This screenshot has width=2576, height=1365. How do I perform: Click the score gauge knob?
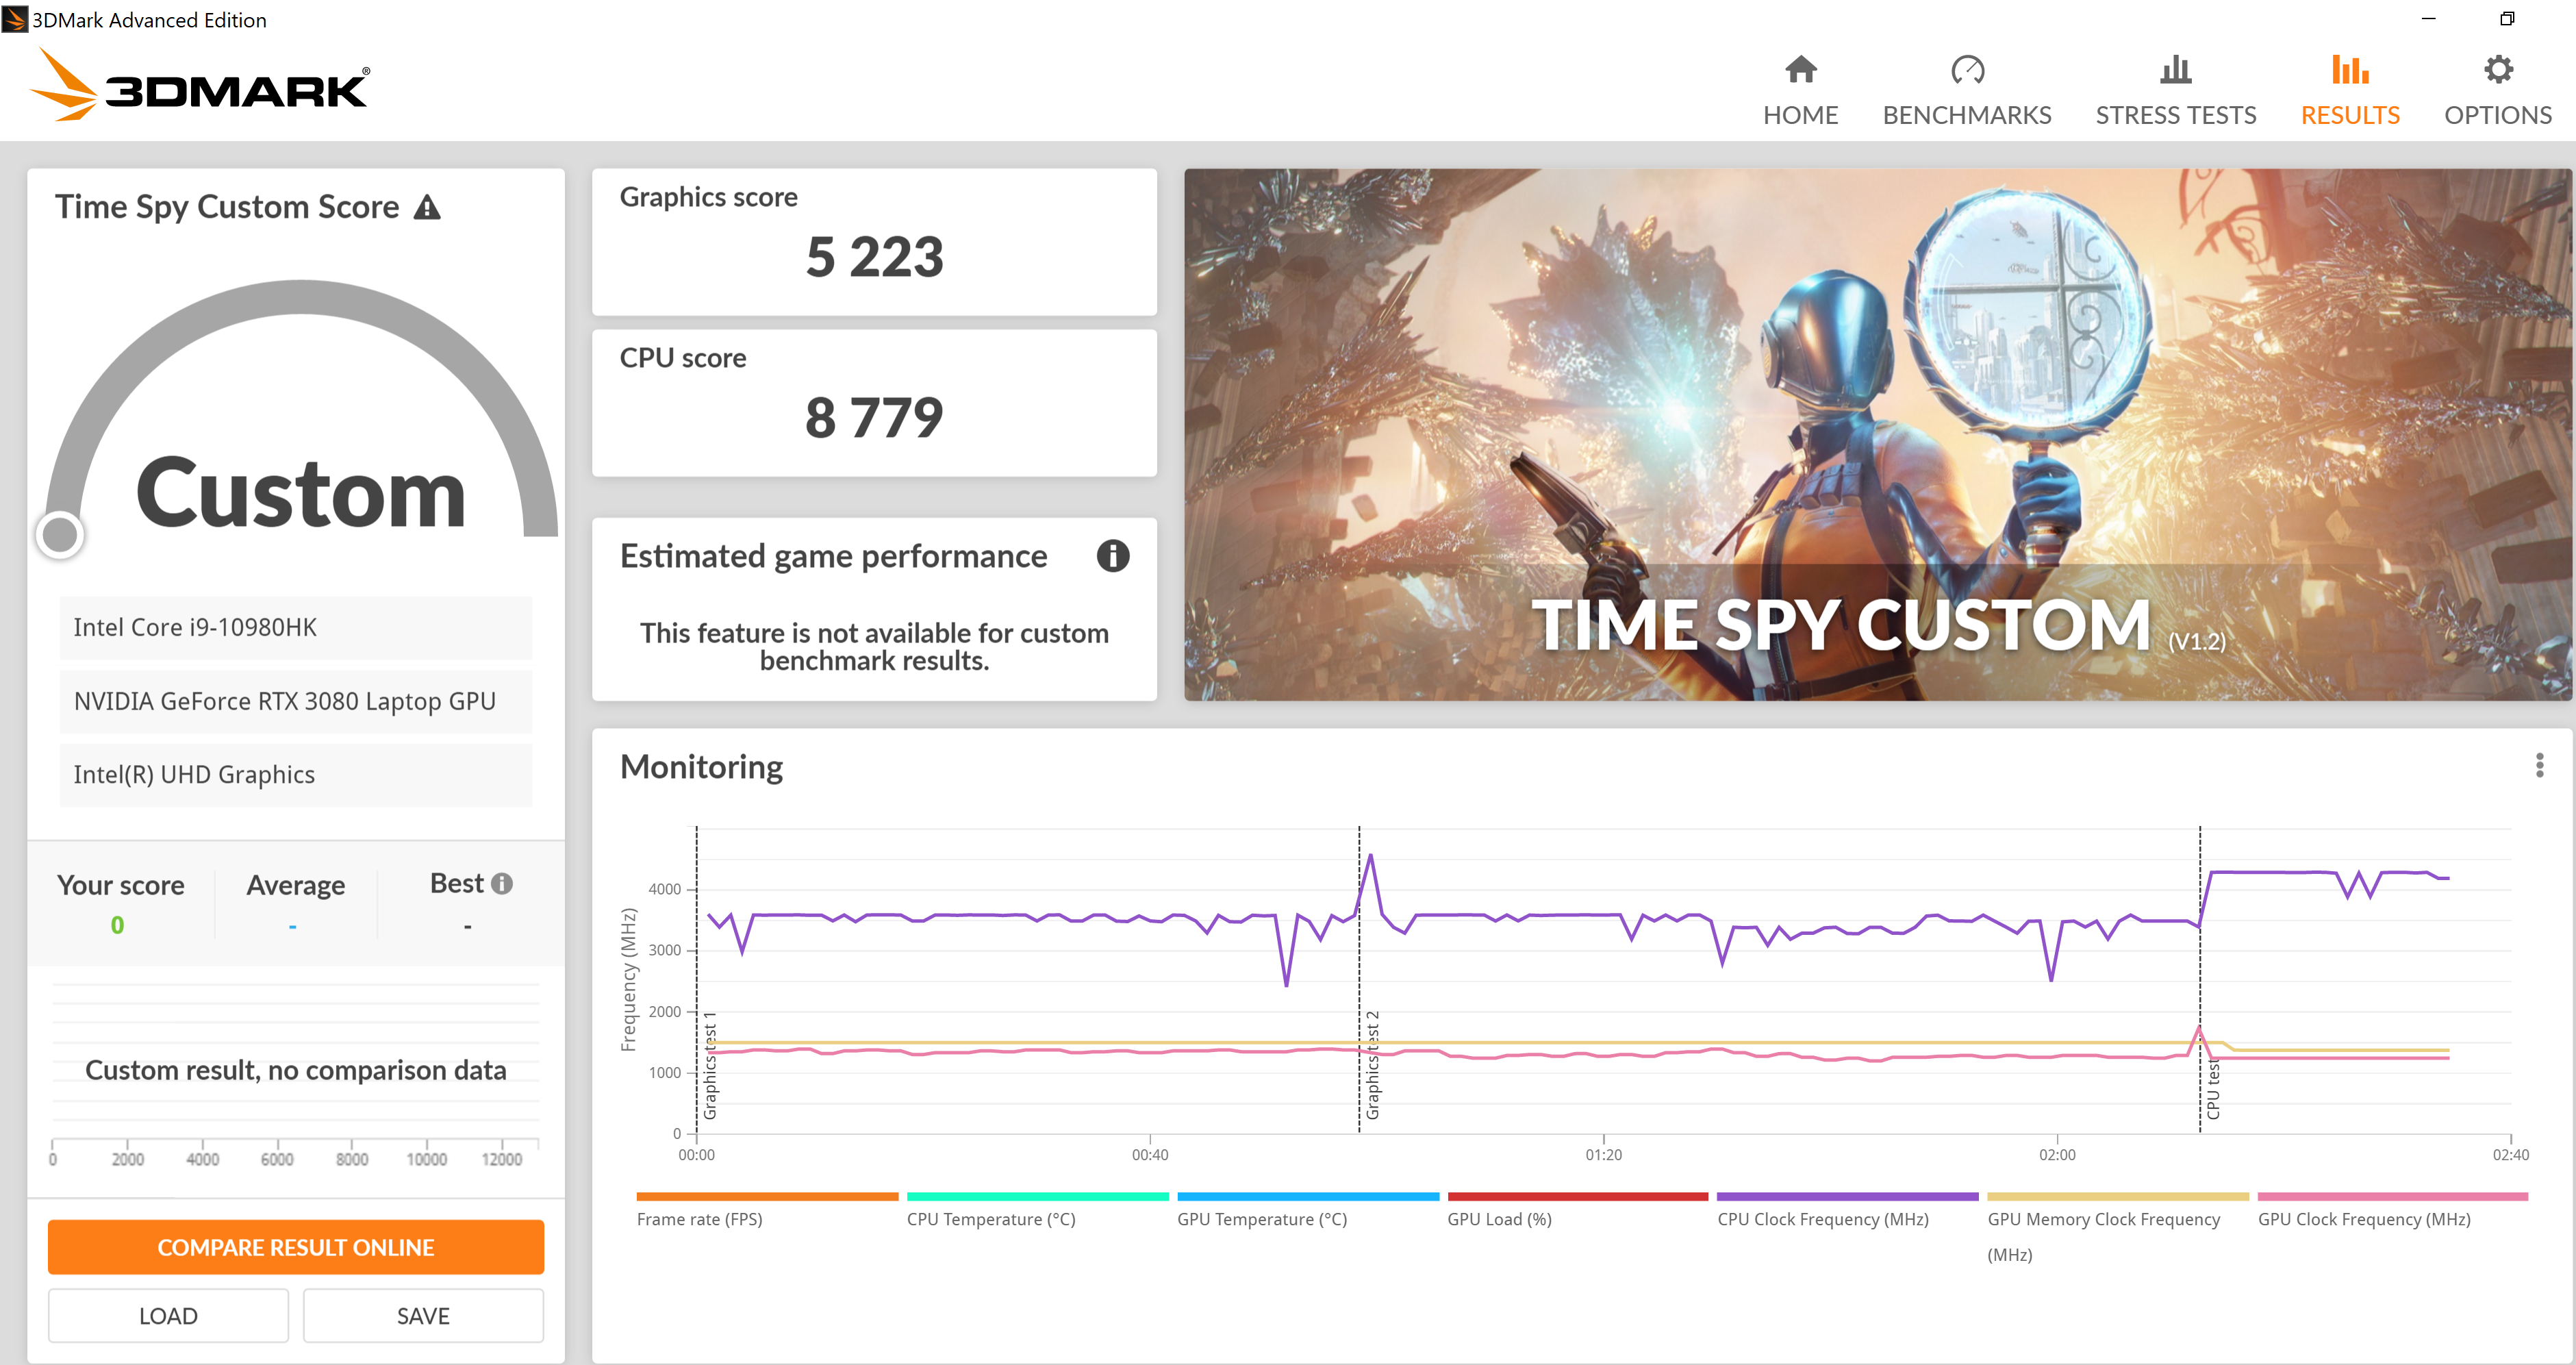(x=60, y=534)
